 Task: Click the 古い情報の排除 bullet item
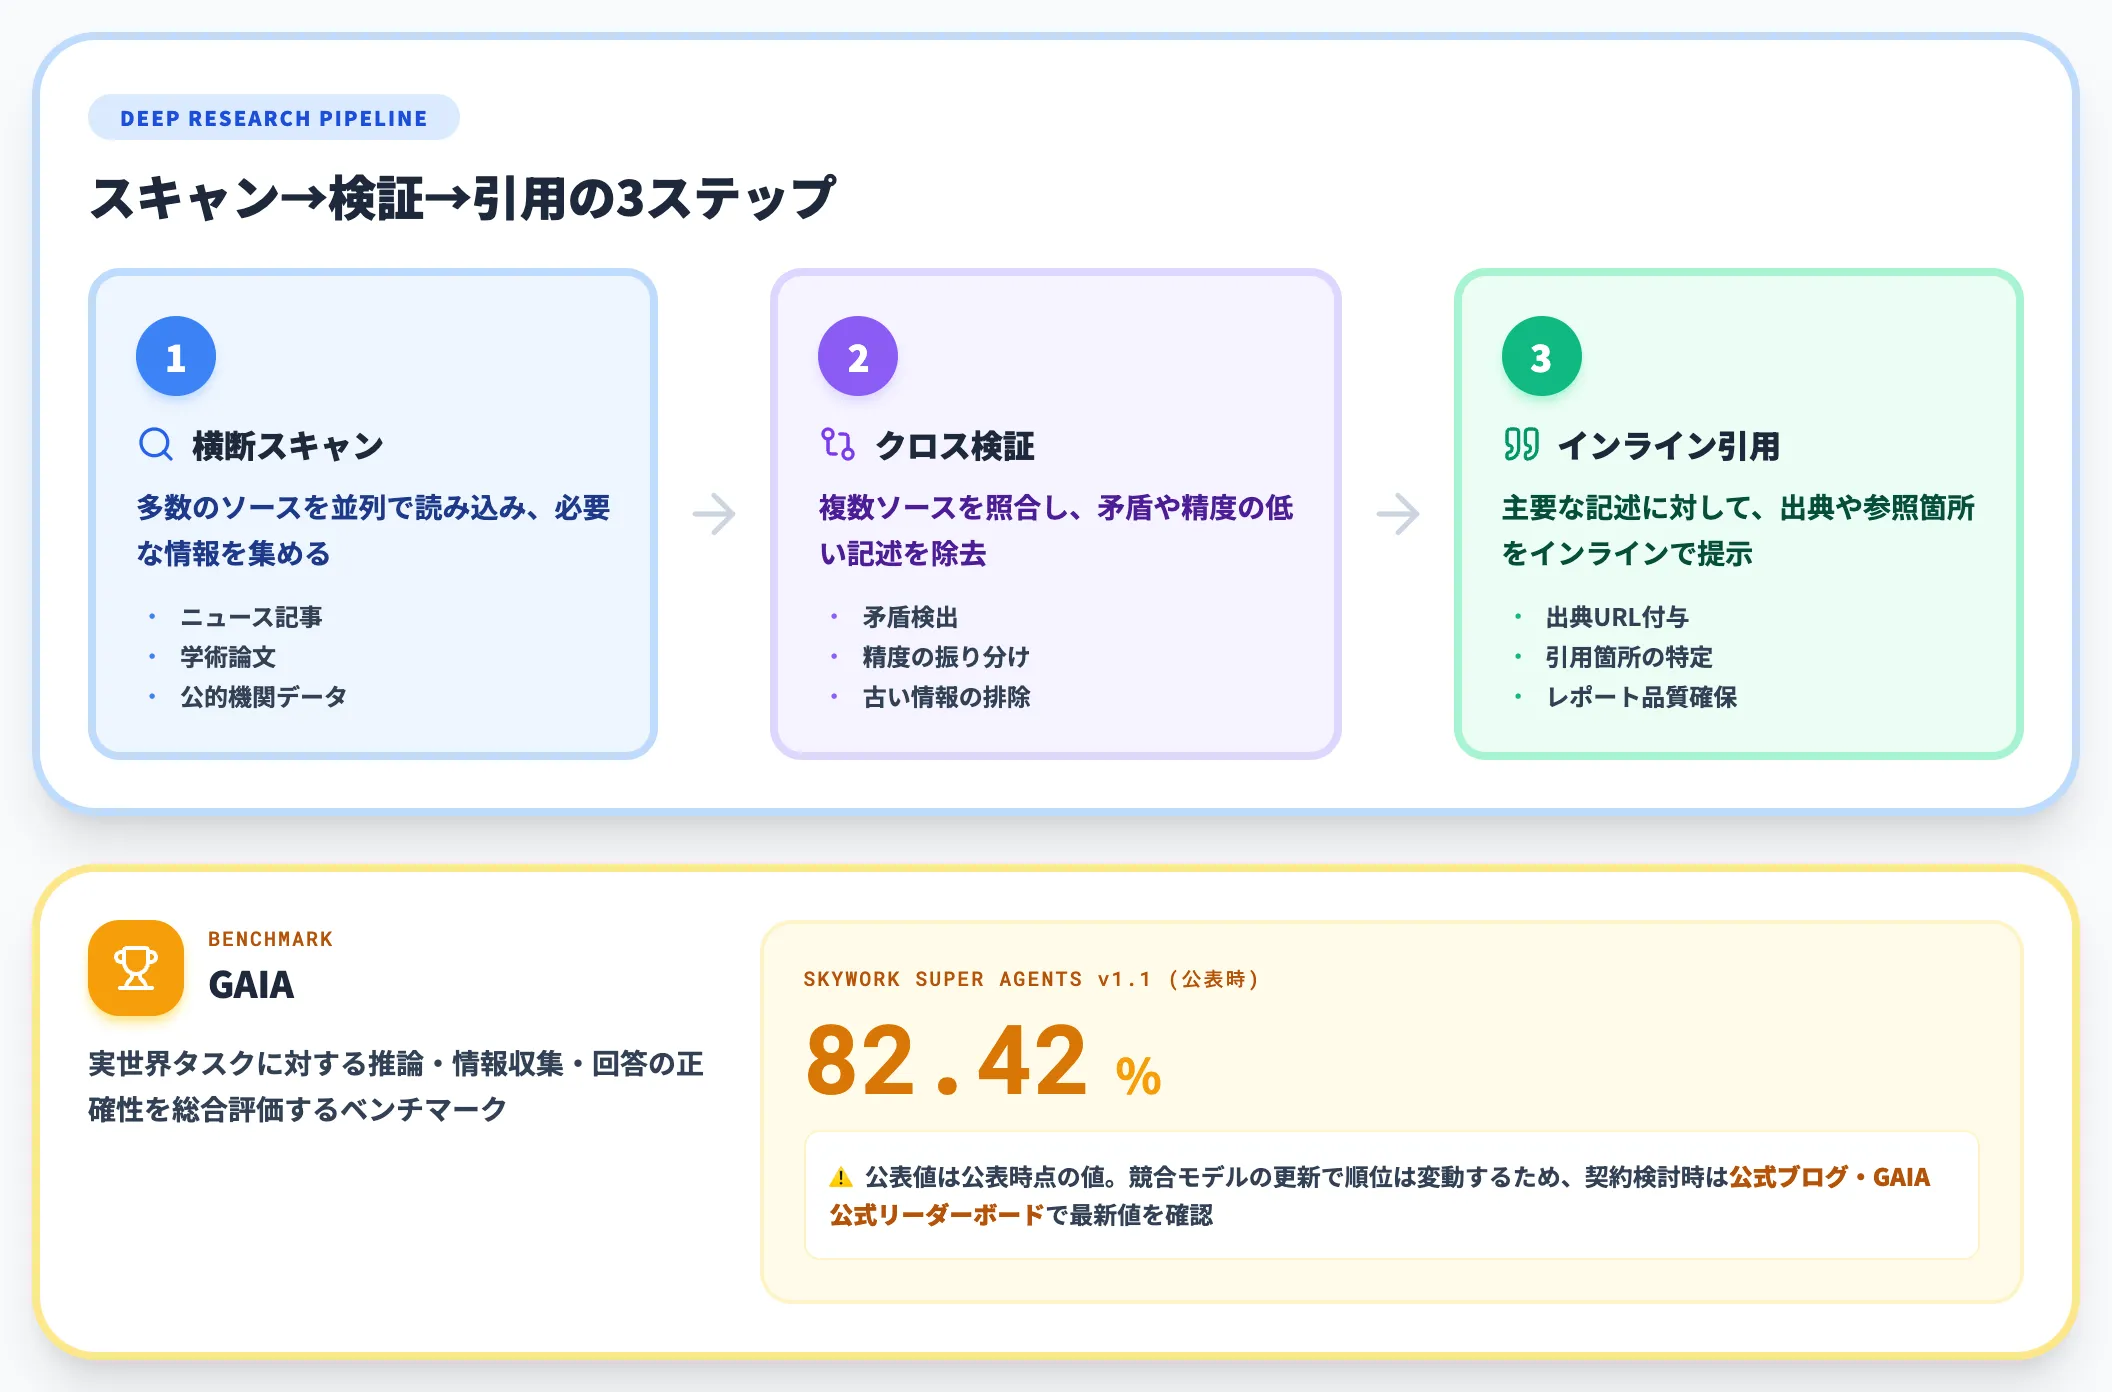pos(946,697)
